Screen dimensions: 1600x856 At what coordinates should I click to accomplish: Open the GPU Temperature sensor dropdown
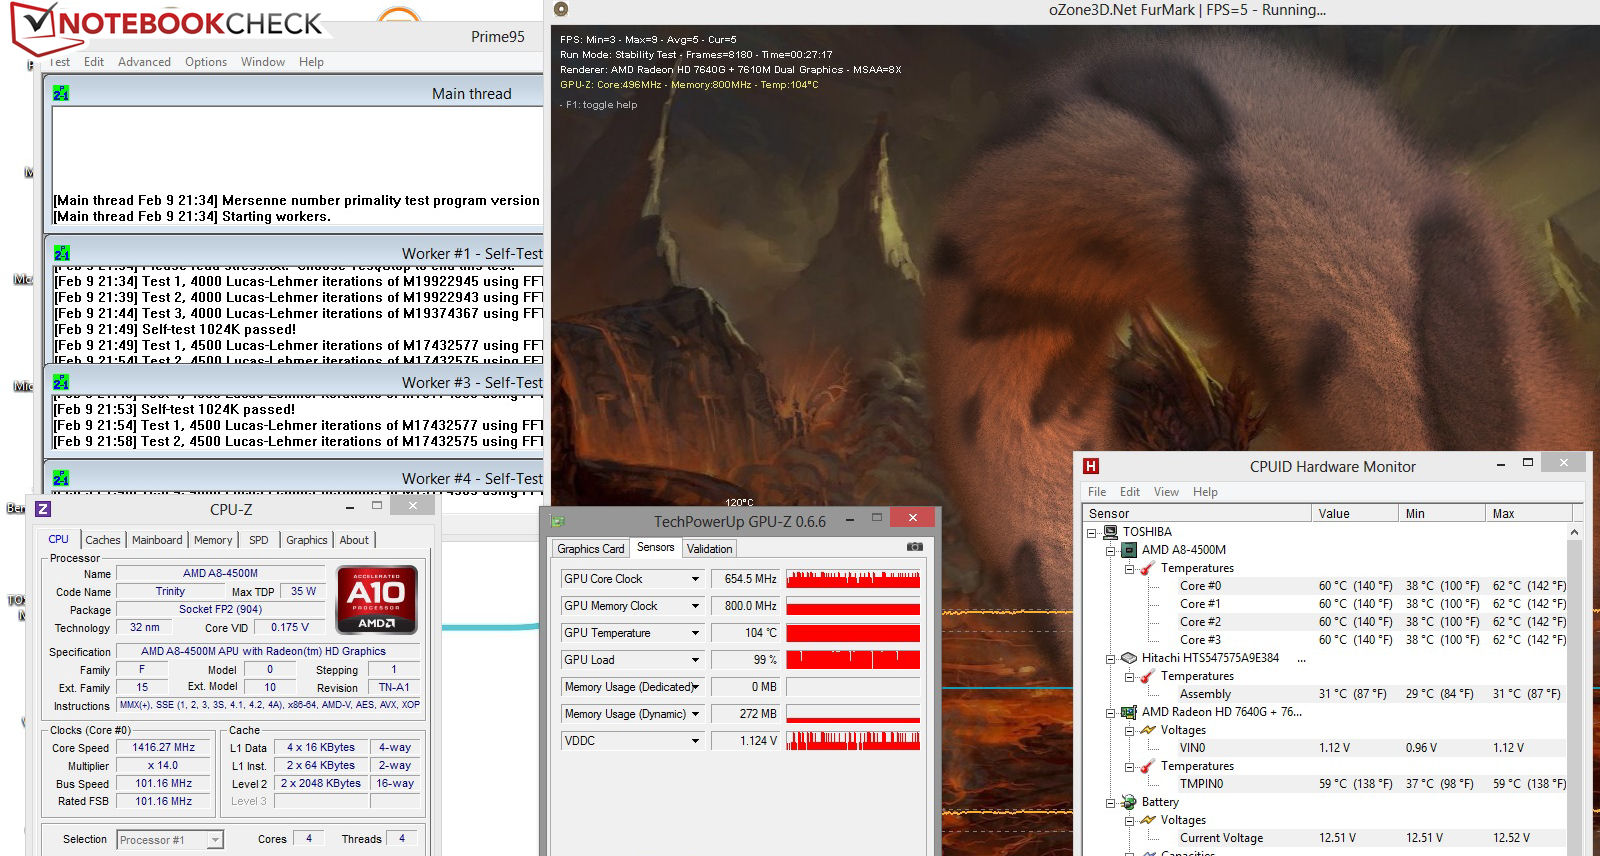(x=695, y=633)
